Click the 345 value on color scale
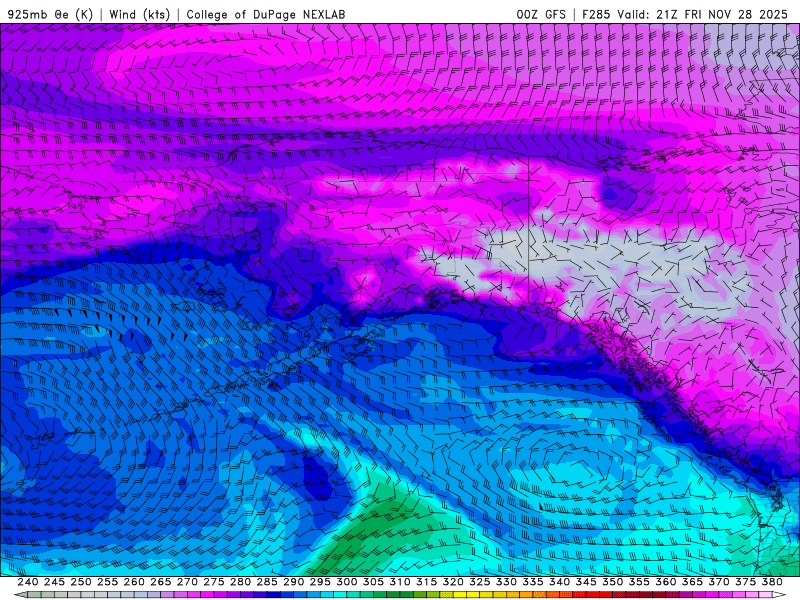Image resolution: width=800 pixels, height=600 pixels. pos(586,582)
